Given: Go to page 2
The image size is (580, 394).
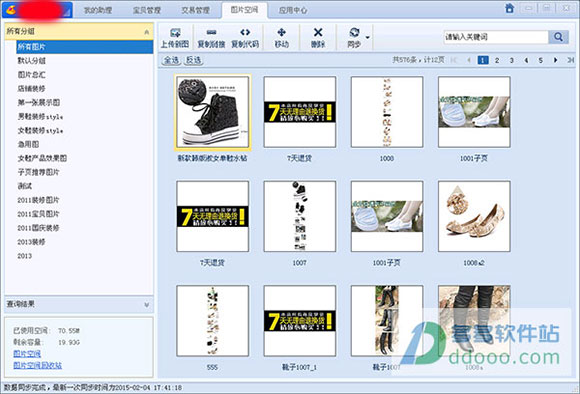Looking at the screenshot, I should click(497, 60).
